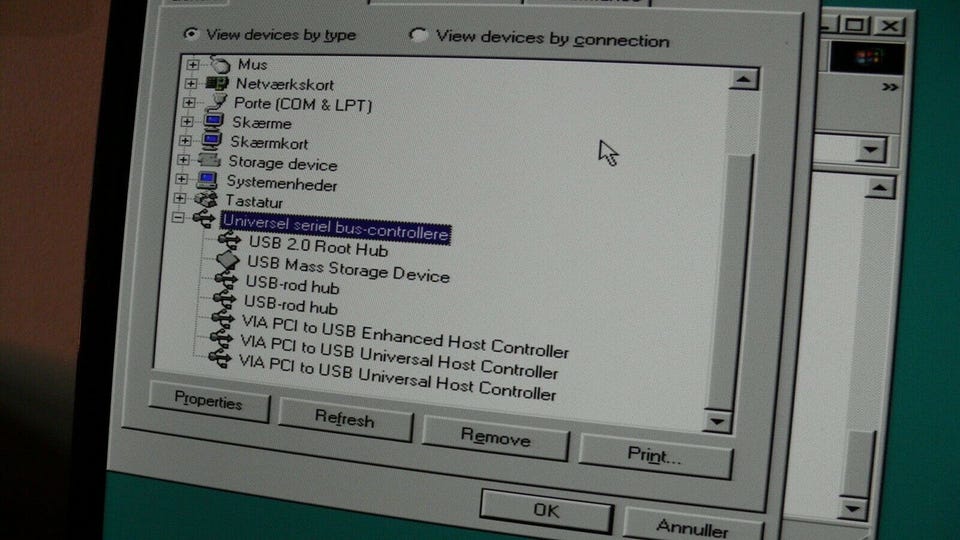Select last VIA PCI to USB Universal Host Controller
960x540 pixels.
click(x=397, y=378)
